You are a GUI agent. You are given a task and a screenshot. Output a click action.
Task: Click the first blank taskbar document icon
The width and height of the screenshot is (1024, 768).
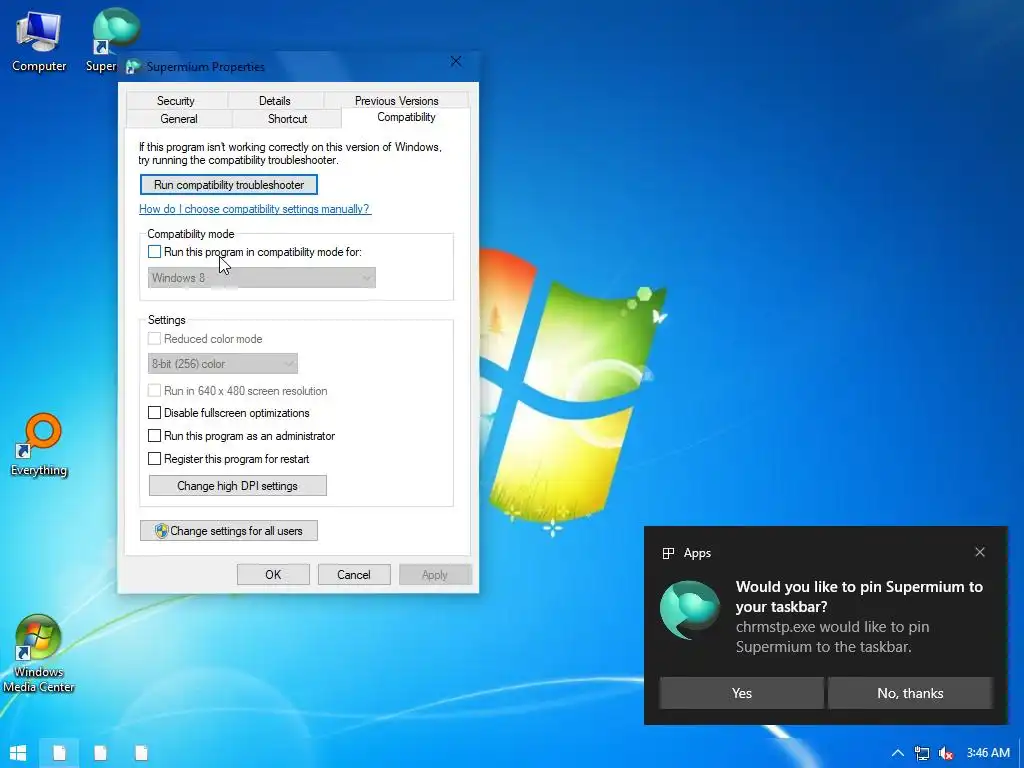click(x=59, y=753)
